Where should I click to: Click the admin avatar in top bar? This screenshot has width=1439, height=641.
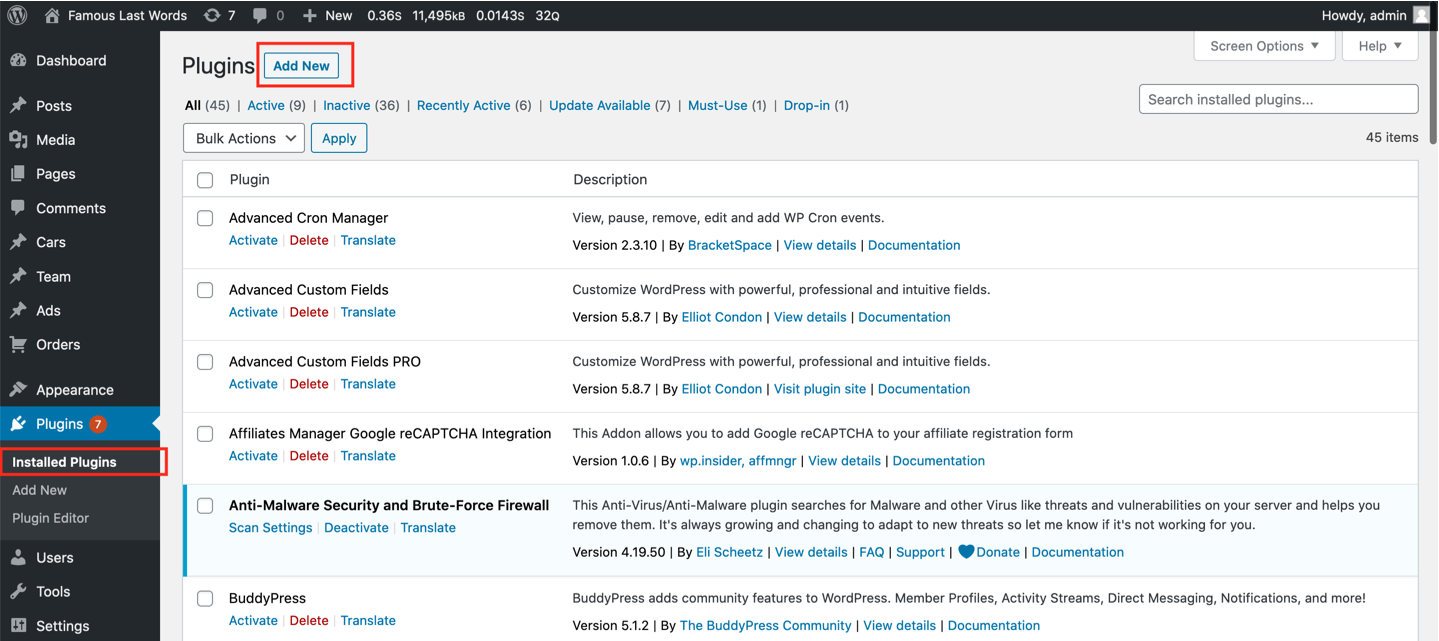1421,15
